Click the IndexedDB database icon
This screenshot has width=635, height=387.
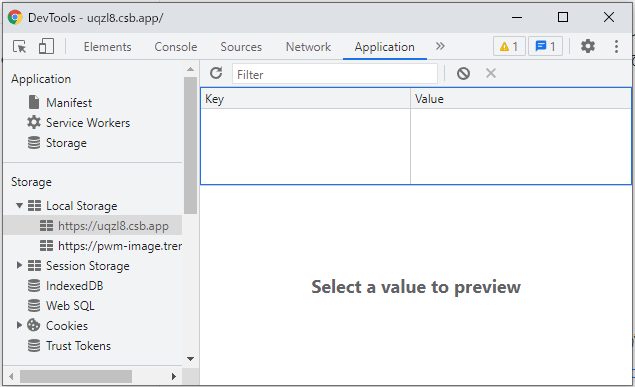click(x=34, y=285)
